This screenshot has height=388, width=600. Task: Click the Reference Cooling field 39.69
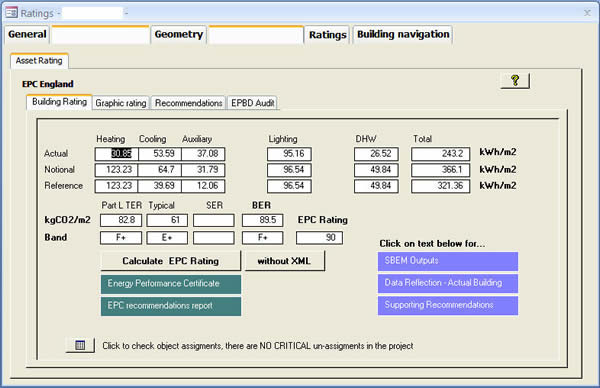(160, 186)
